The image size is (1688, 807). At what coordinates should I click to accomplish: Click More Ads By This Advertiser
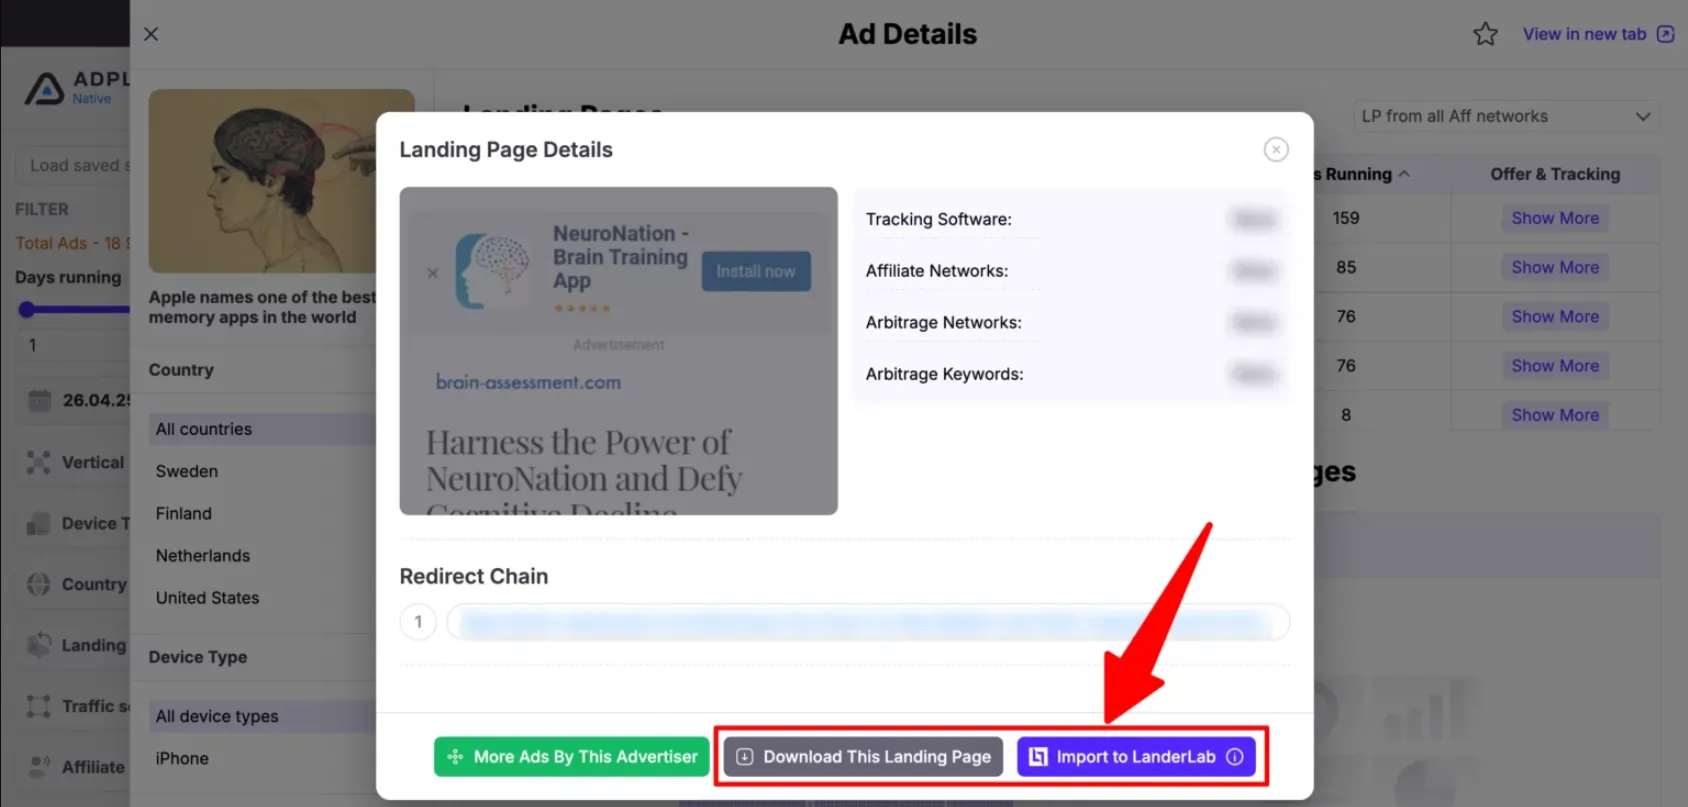pos(572,757)
